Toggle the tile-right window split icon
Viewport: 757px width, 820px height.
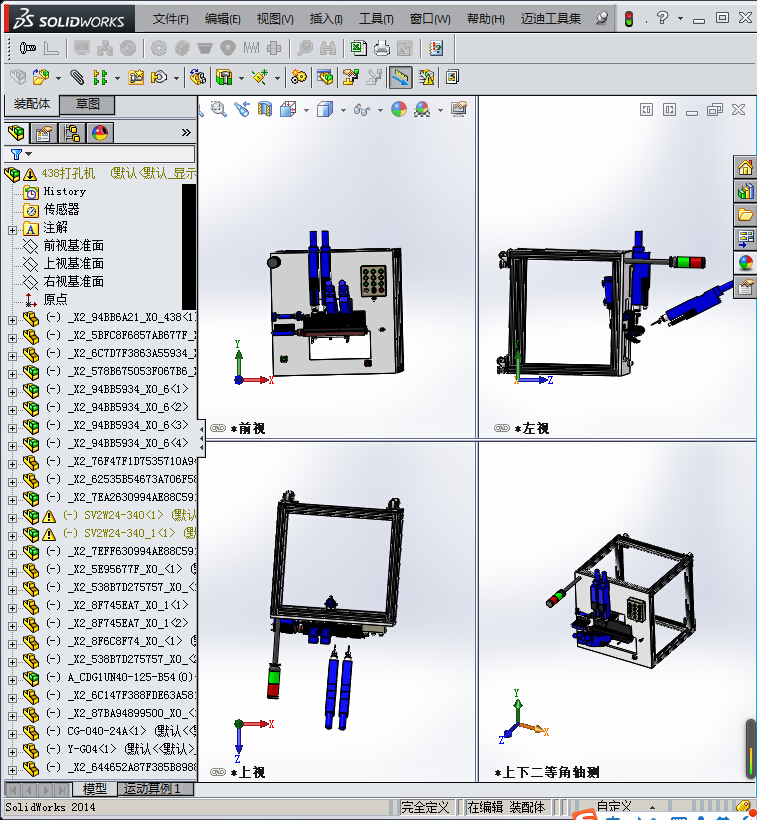(x=670, y=110)
